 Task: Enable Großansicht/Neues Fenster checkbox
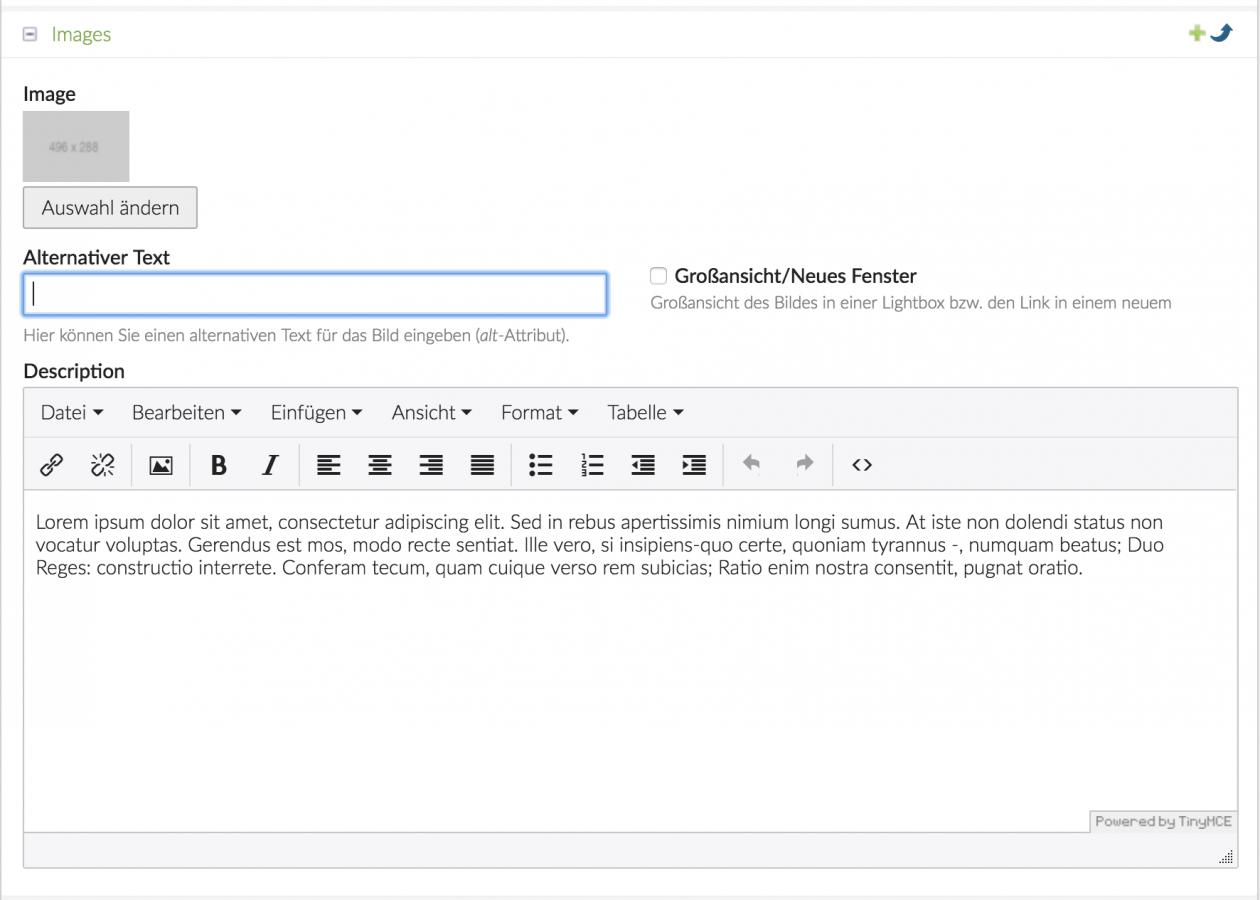(x=658, y=276)
